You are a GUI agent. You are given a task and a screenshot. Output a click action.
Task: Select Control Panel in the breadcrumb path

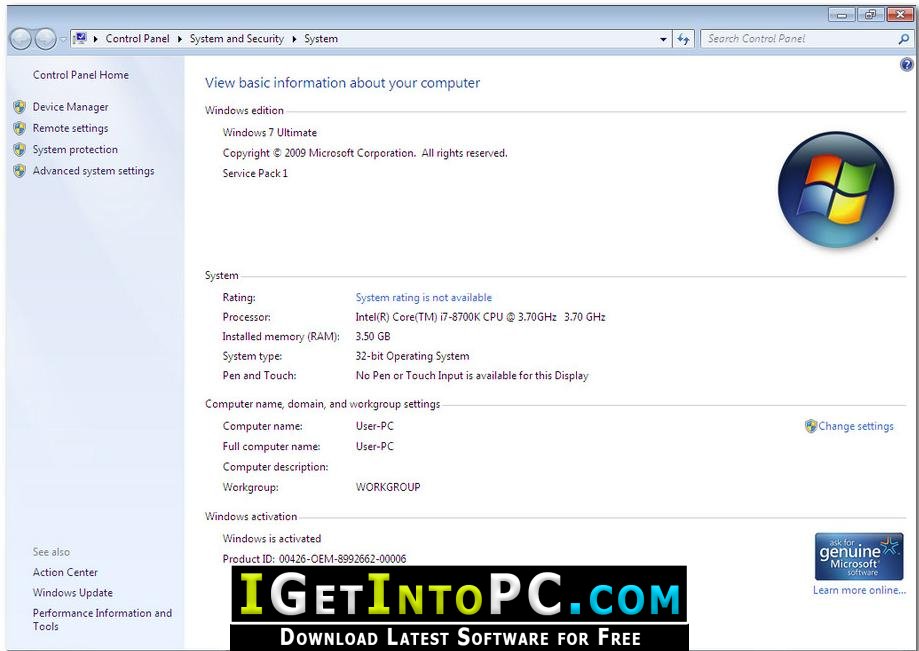[x=137, y=39]
